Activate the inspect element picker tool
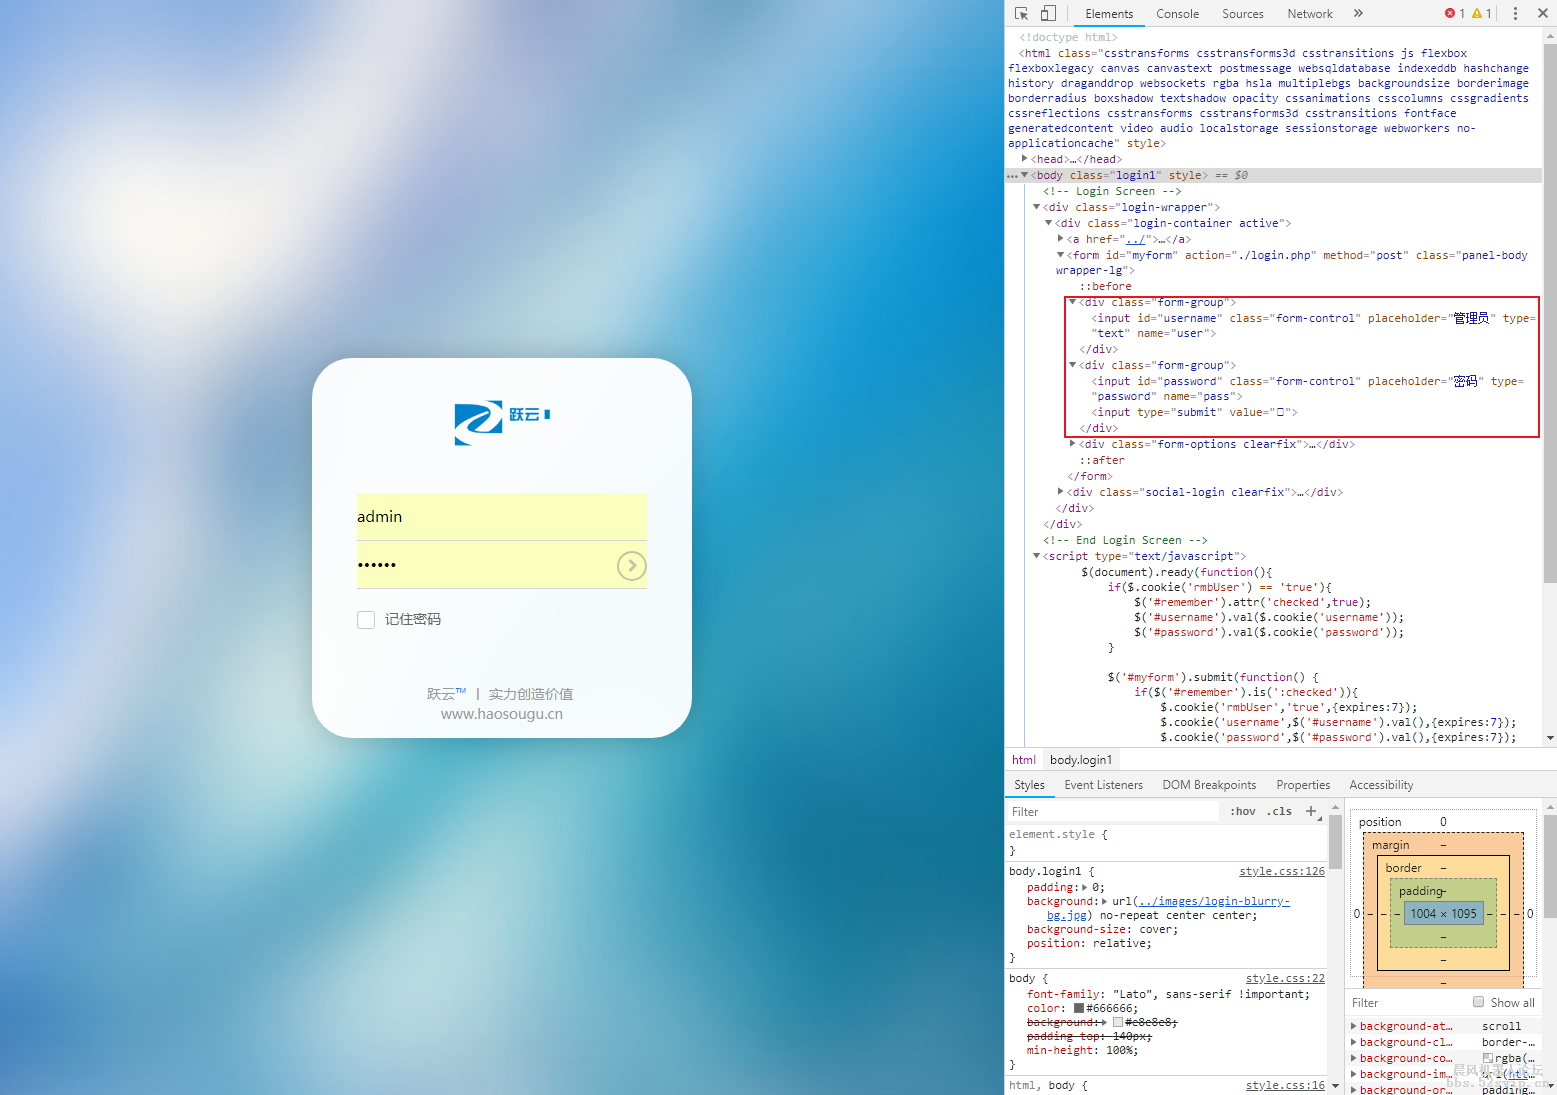 click(x=1021, y=14)
